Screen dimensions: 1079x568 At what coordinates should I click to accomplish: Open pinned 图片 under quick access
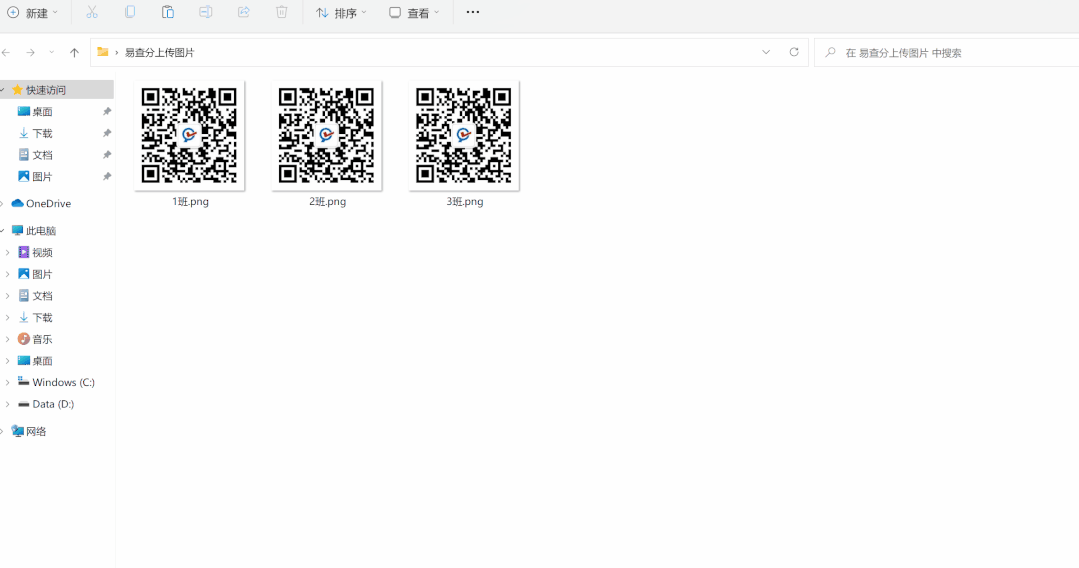click(x=42, y=177)
